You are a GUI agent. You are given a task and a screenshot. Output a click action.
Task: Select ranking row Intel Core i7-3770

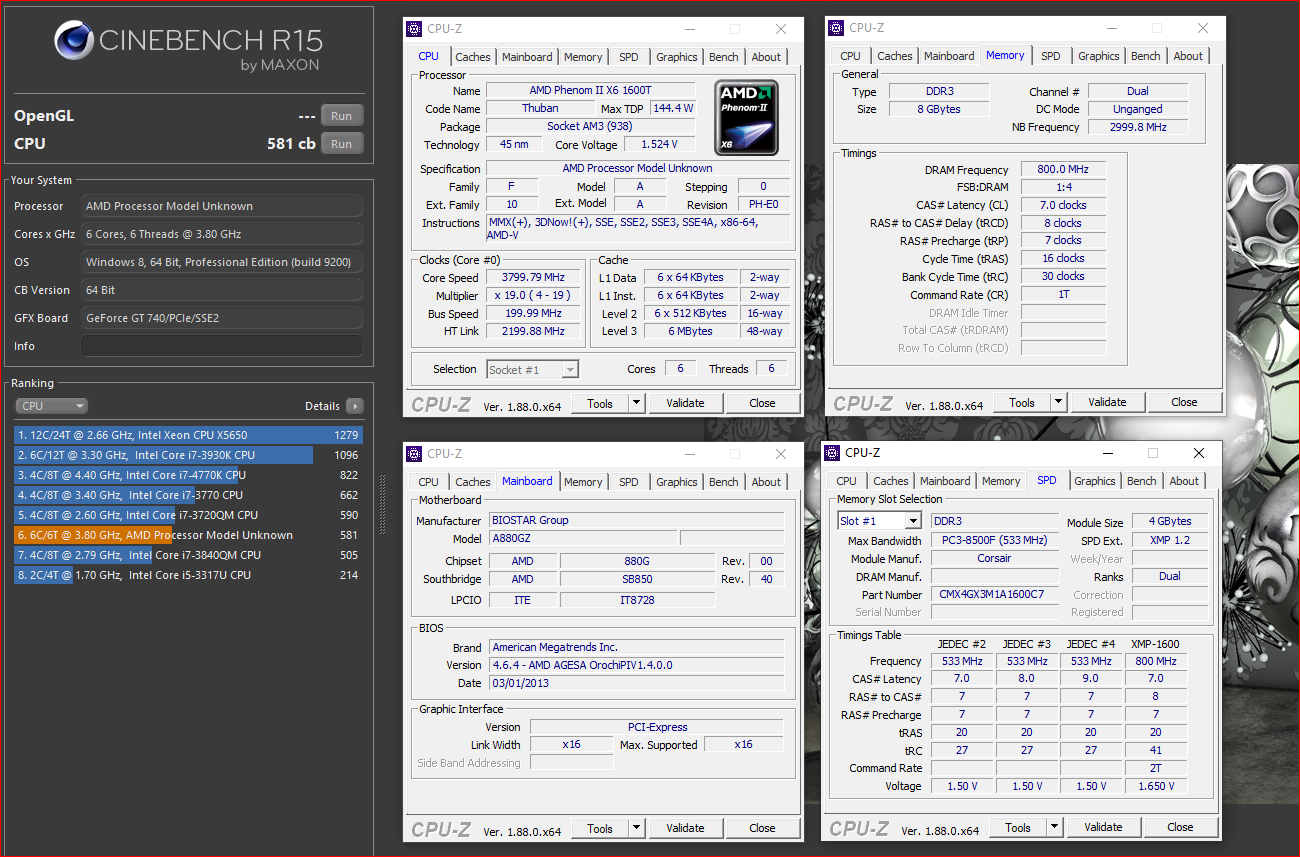[x=188, y=495]
